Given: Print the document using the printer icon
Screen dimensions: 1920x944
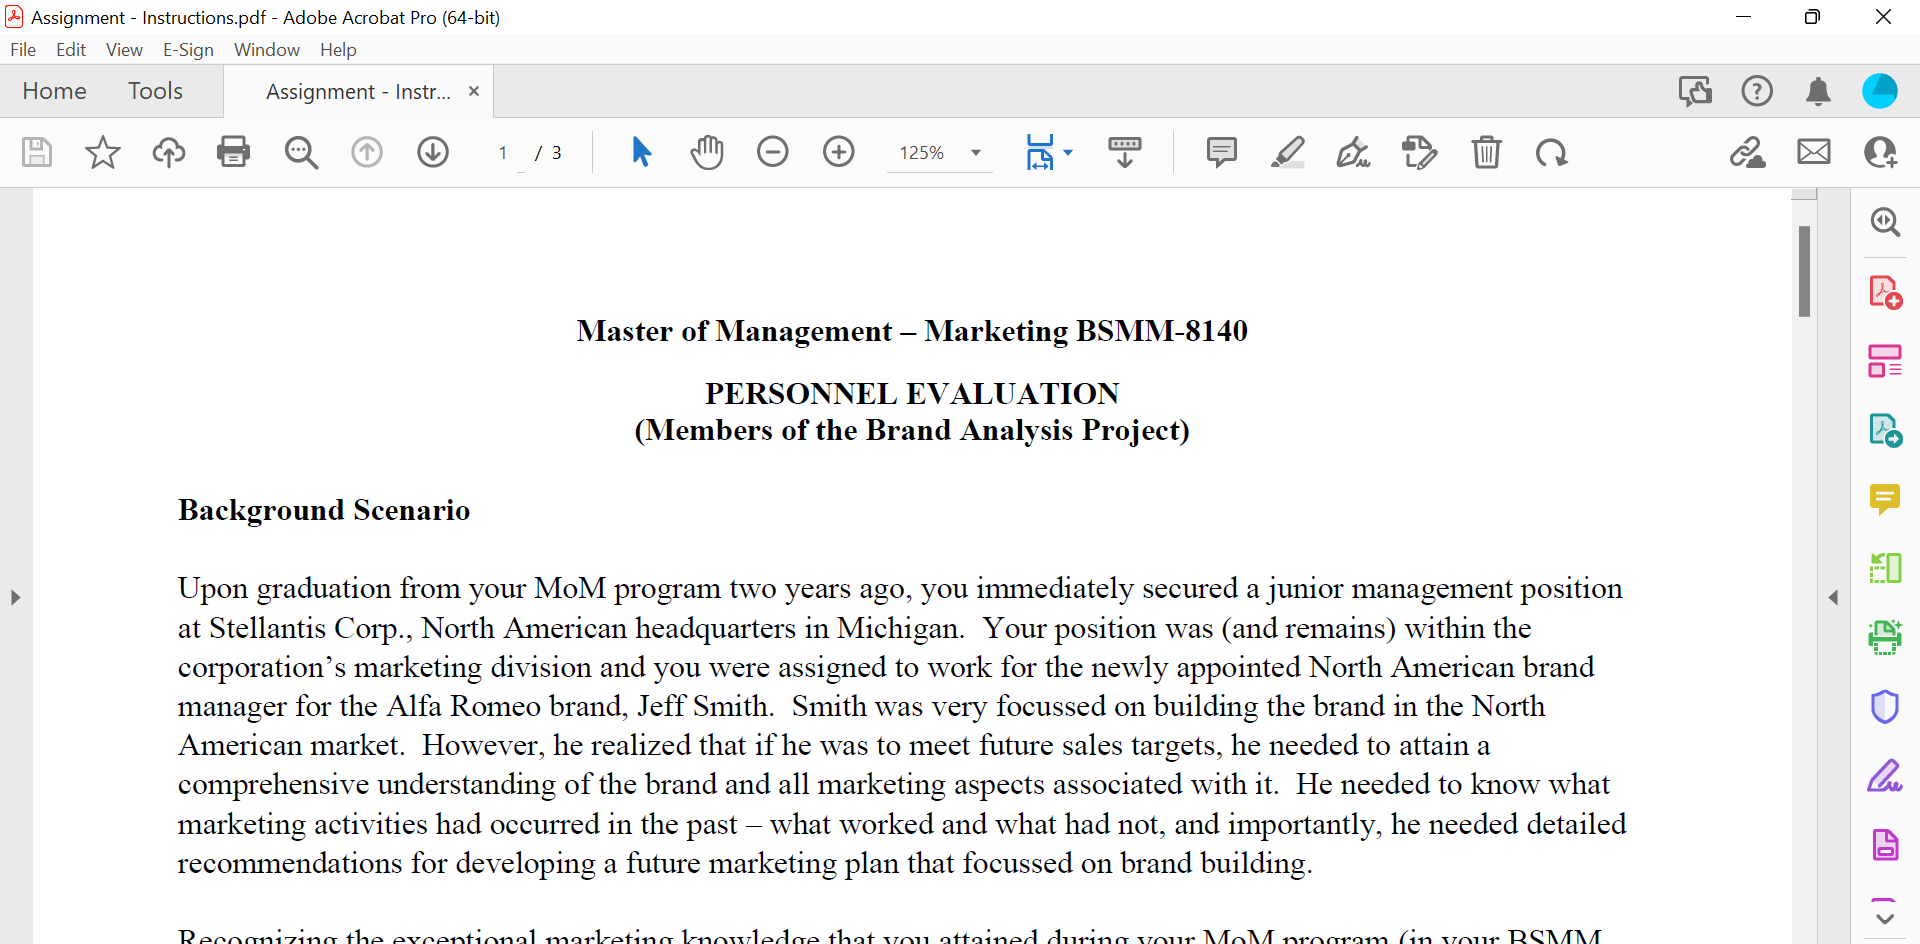Looking at the screenshot, I should click(233, 152).
